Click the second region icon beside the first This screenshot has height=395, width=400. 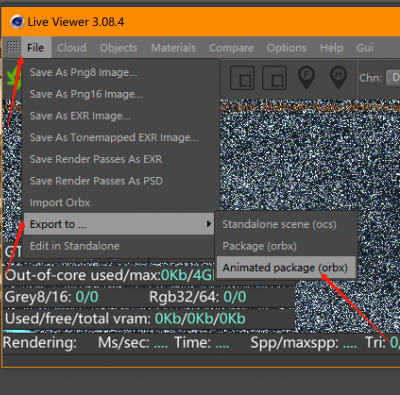click(274, 78)
